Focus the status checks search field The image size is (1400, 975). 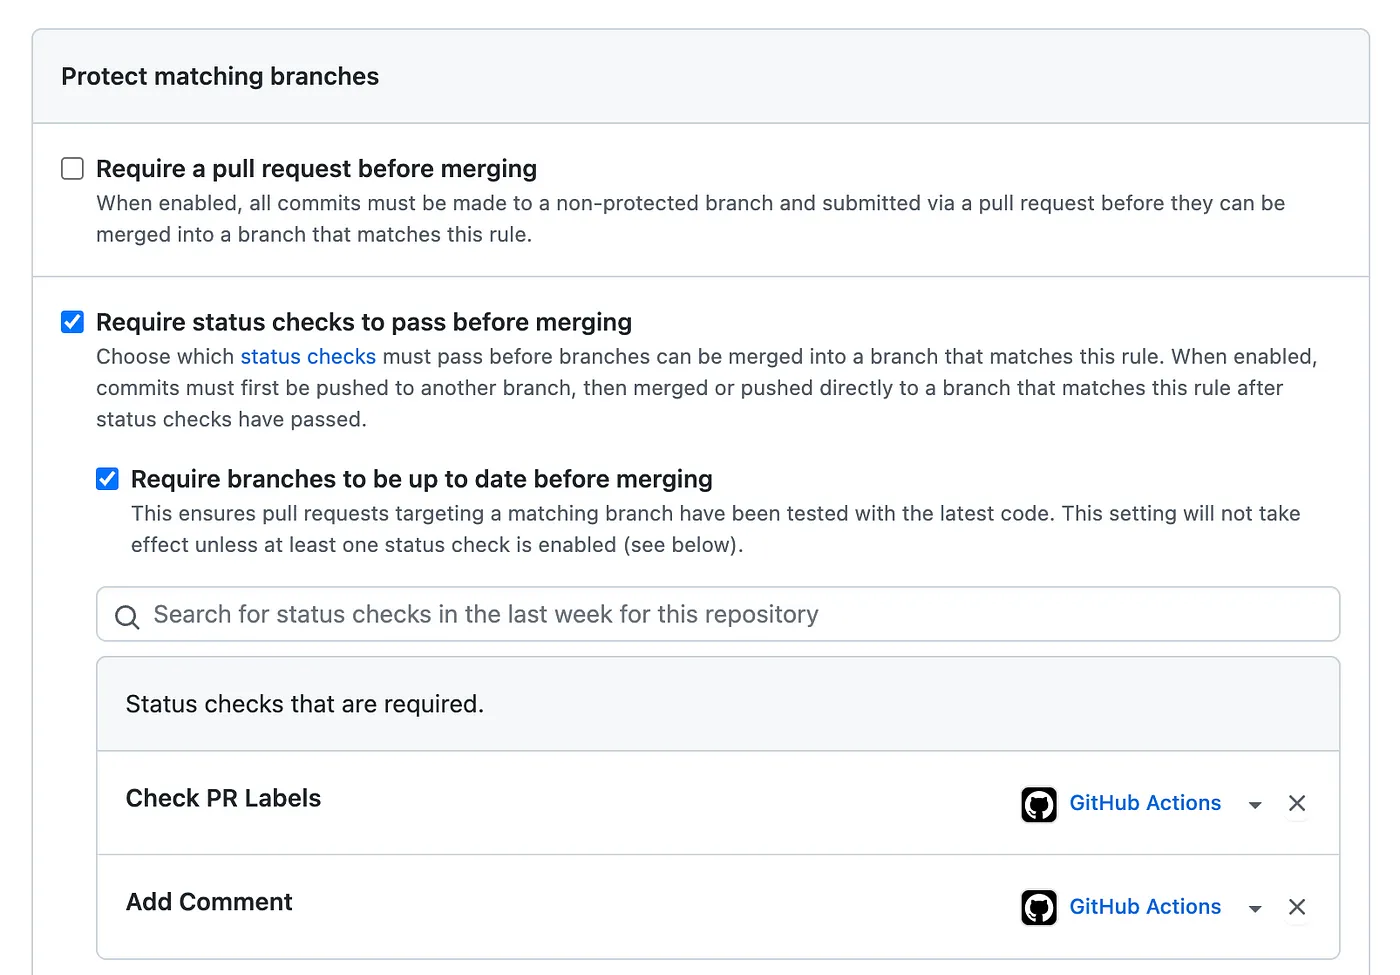click(x=740, y=614)
